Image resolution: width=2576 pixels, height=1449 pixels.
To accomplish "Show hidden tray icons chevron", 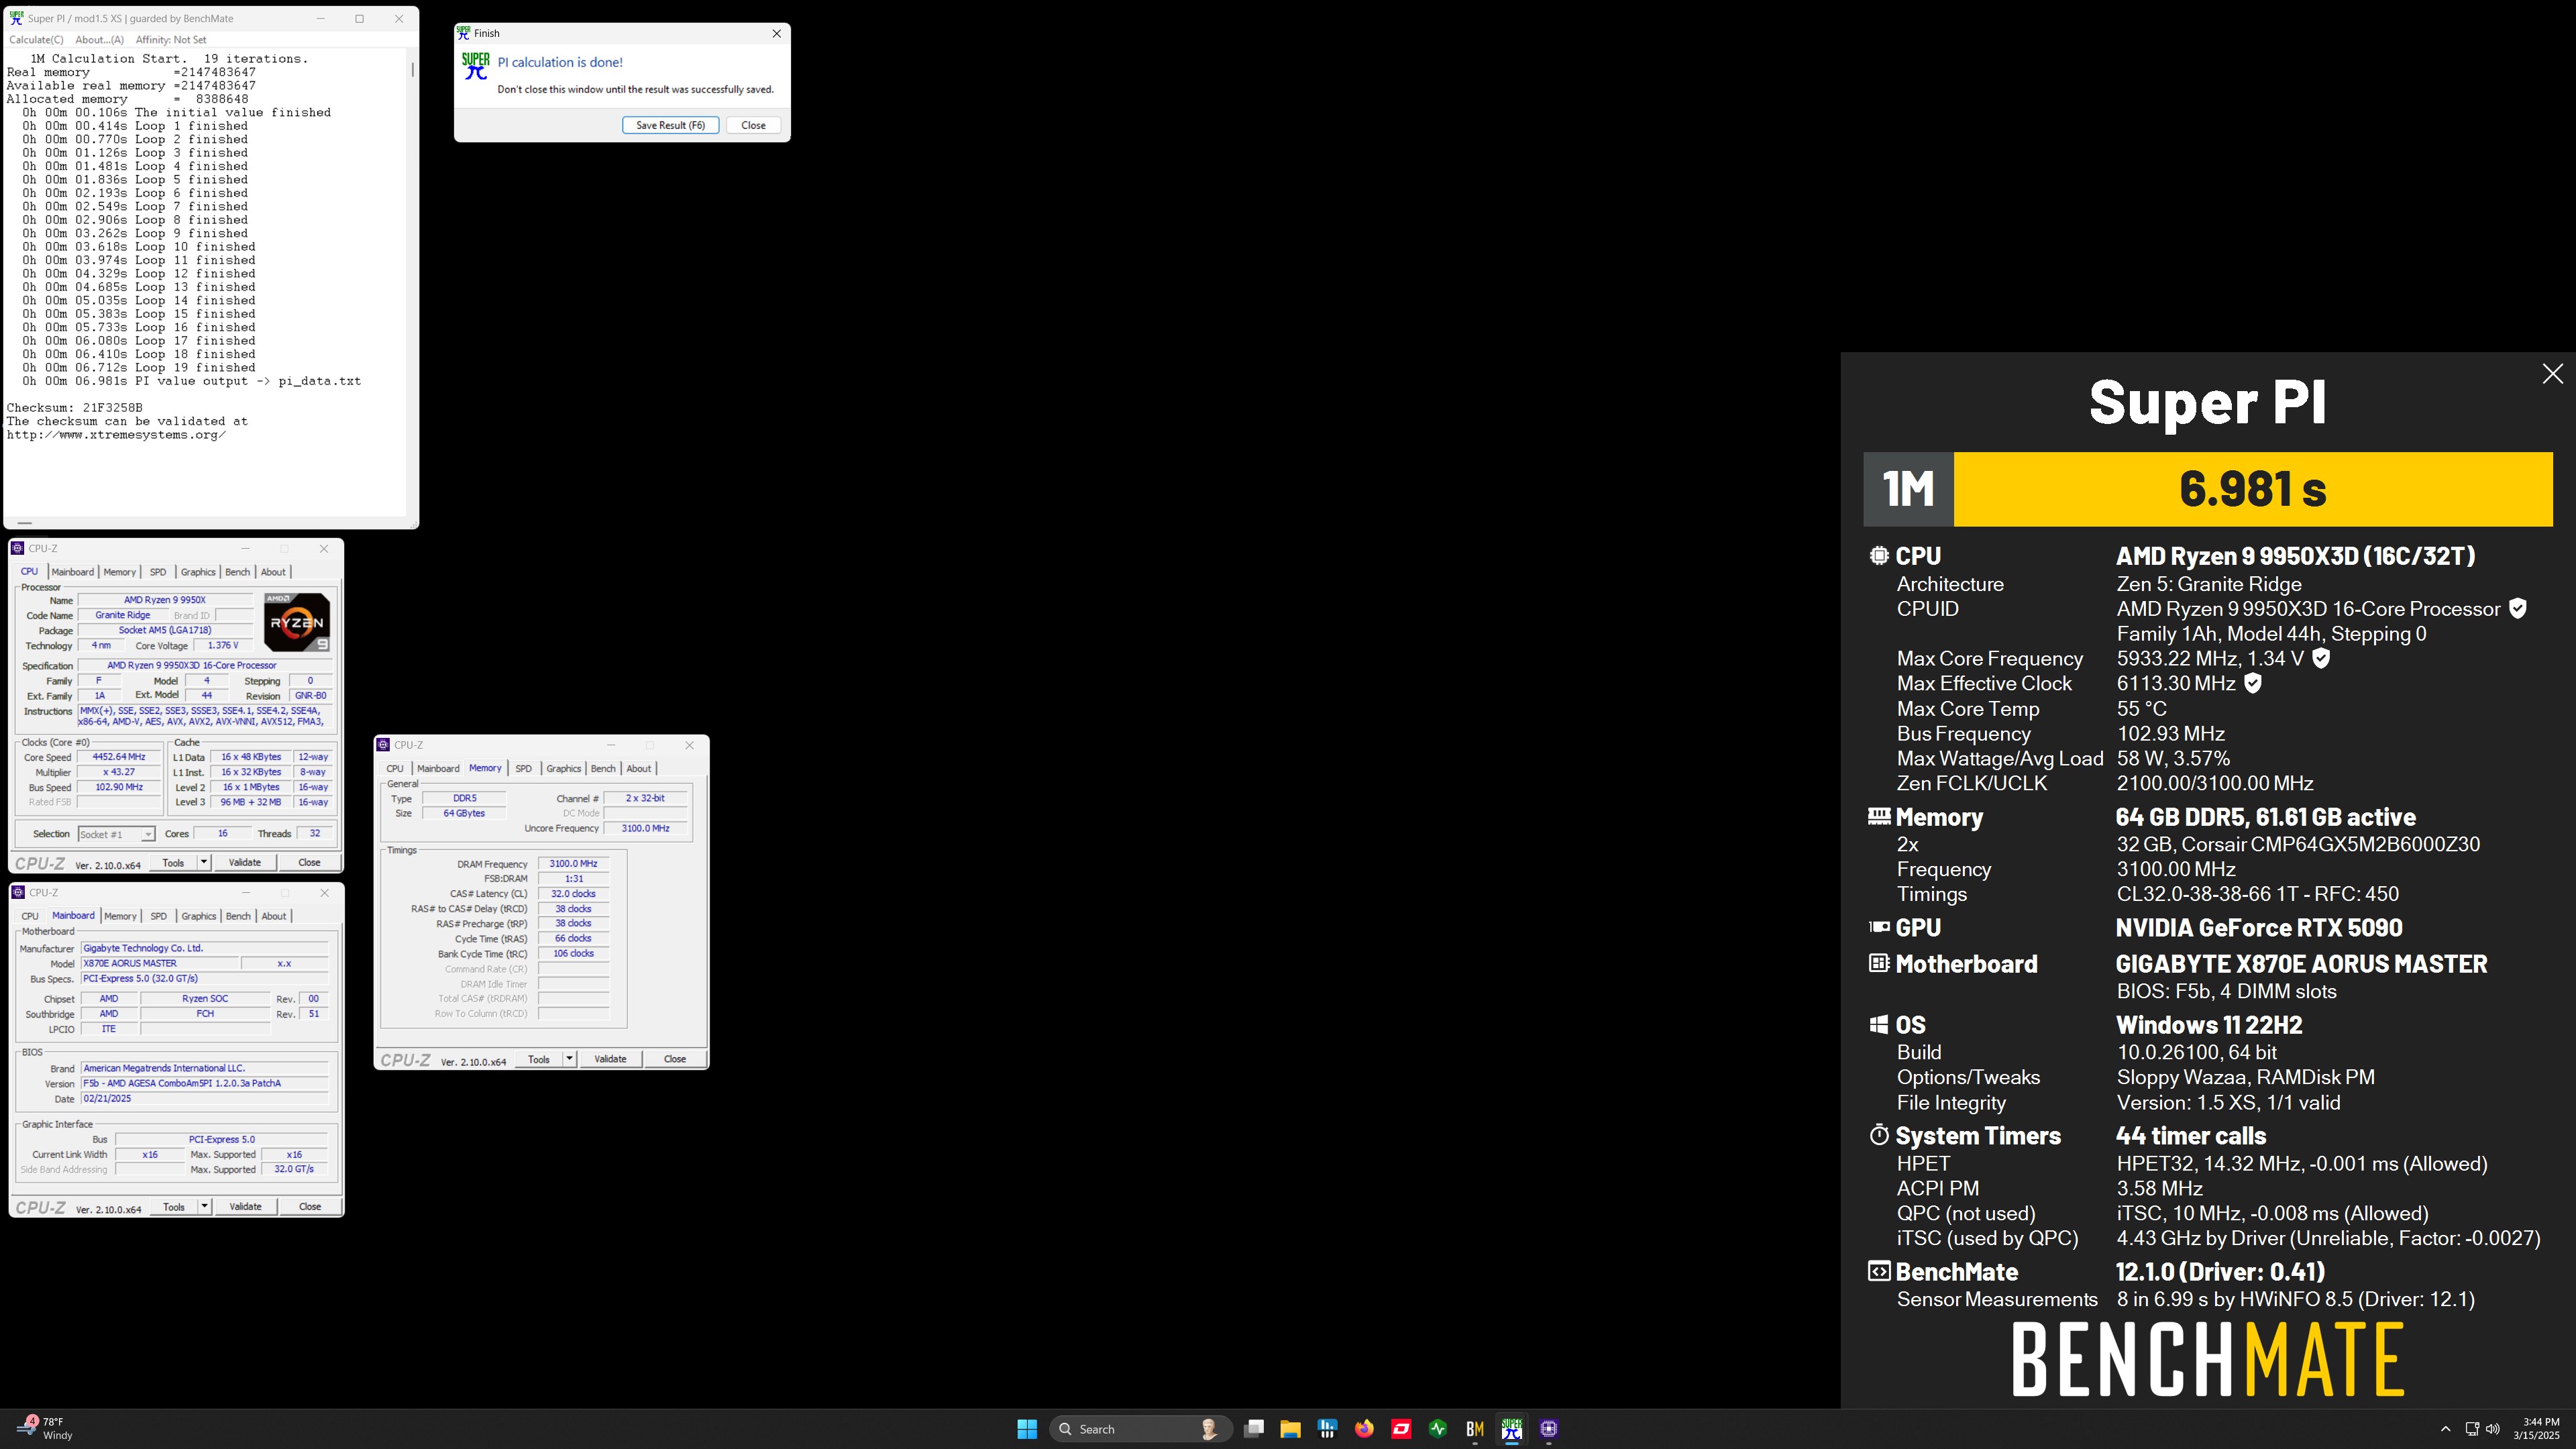I will [x=2446, y=1428].
